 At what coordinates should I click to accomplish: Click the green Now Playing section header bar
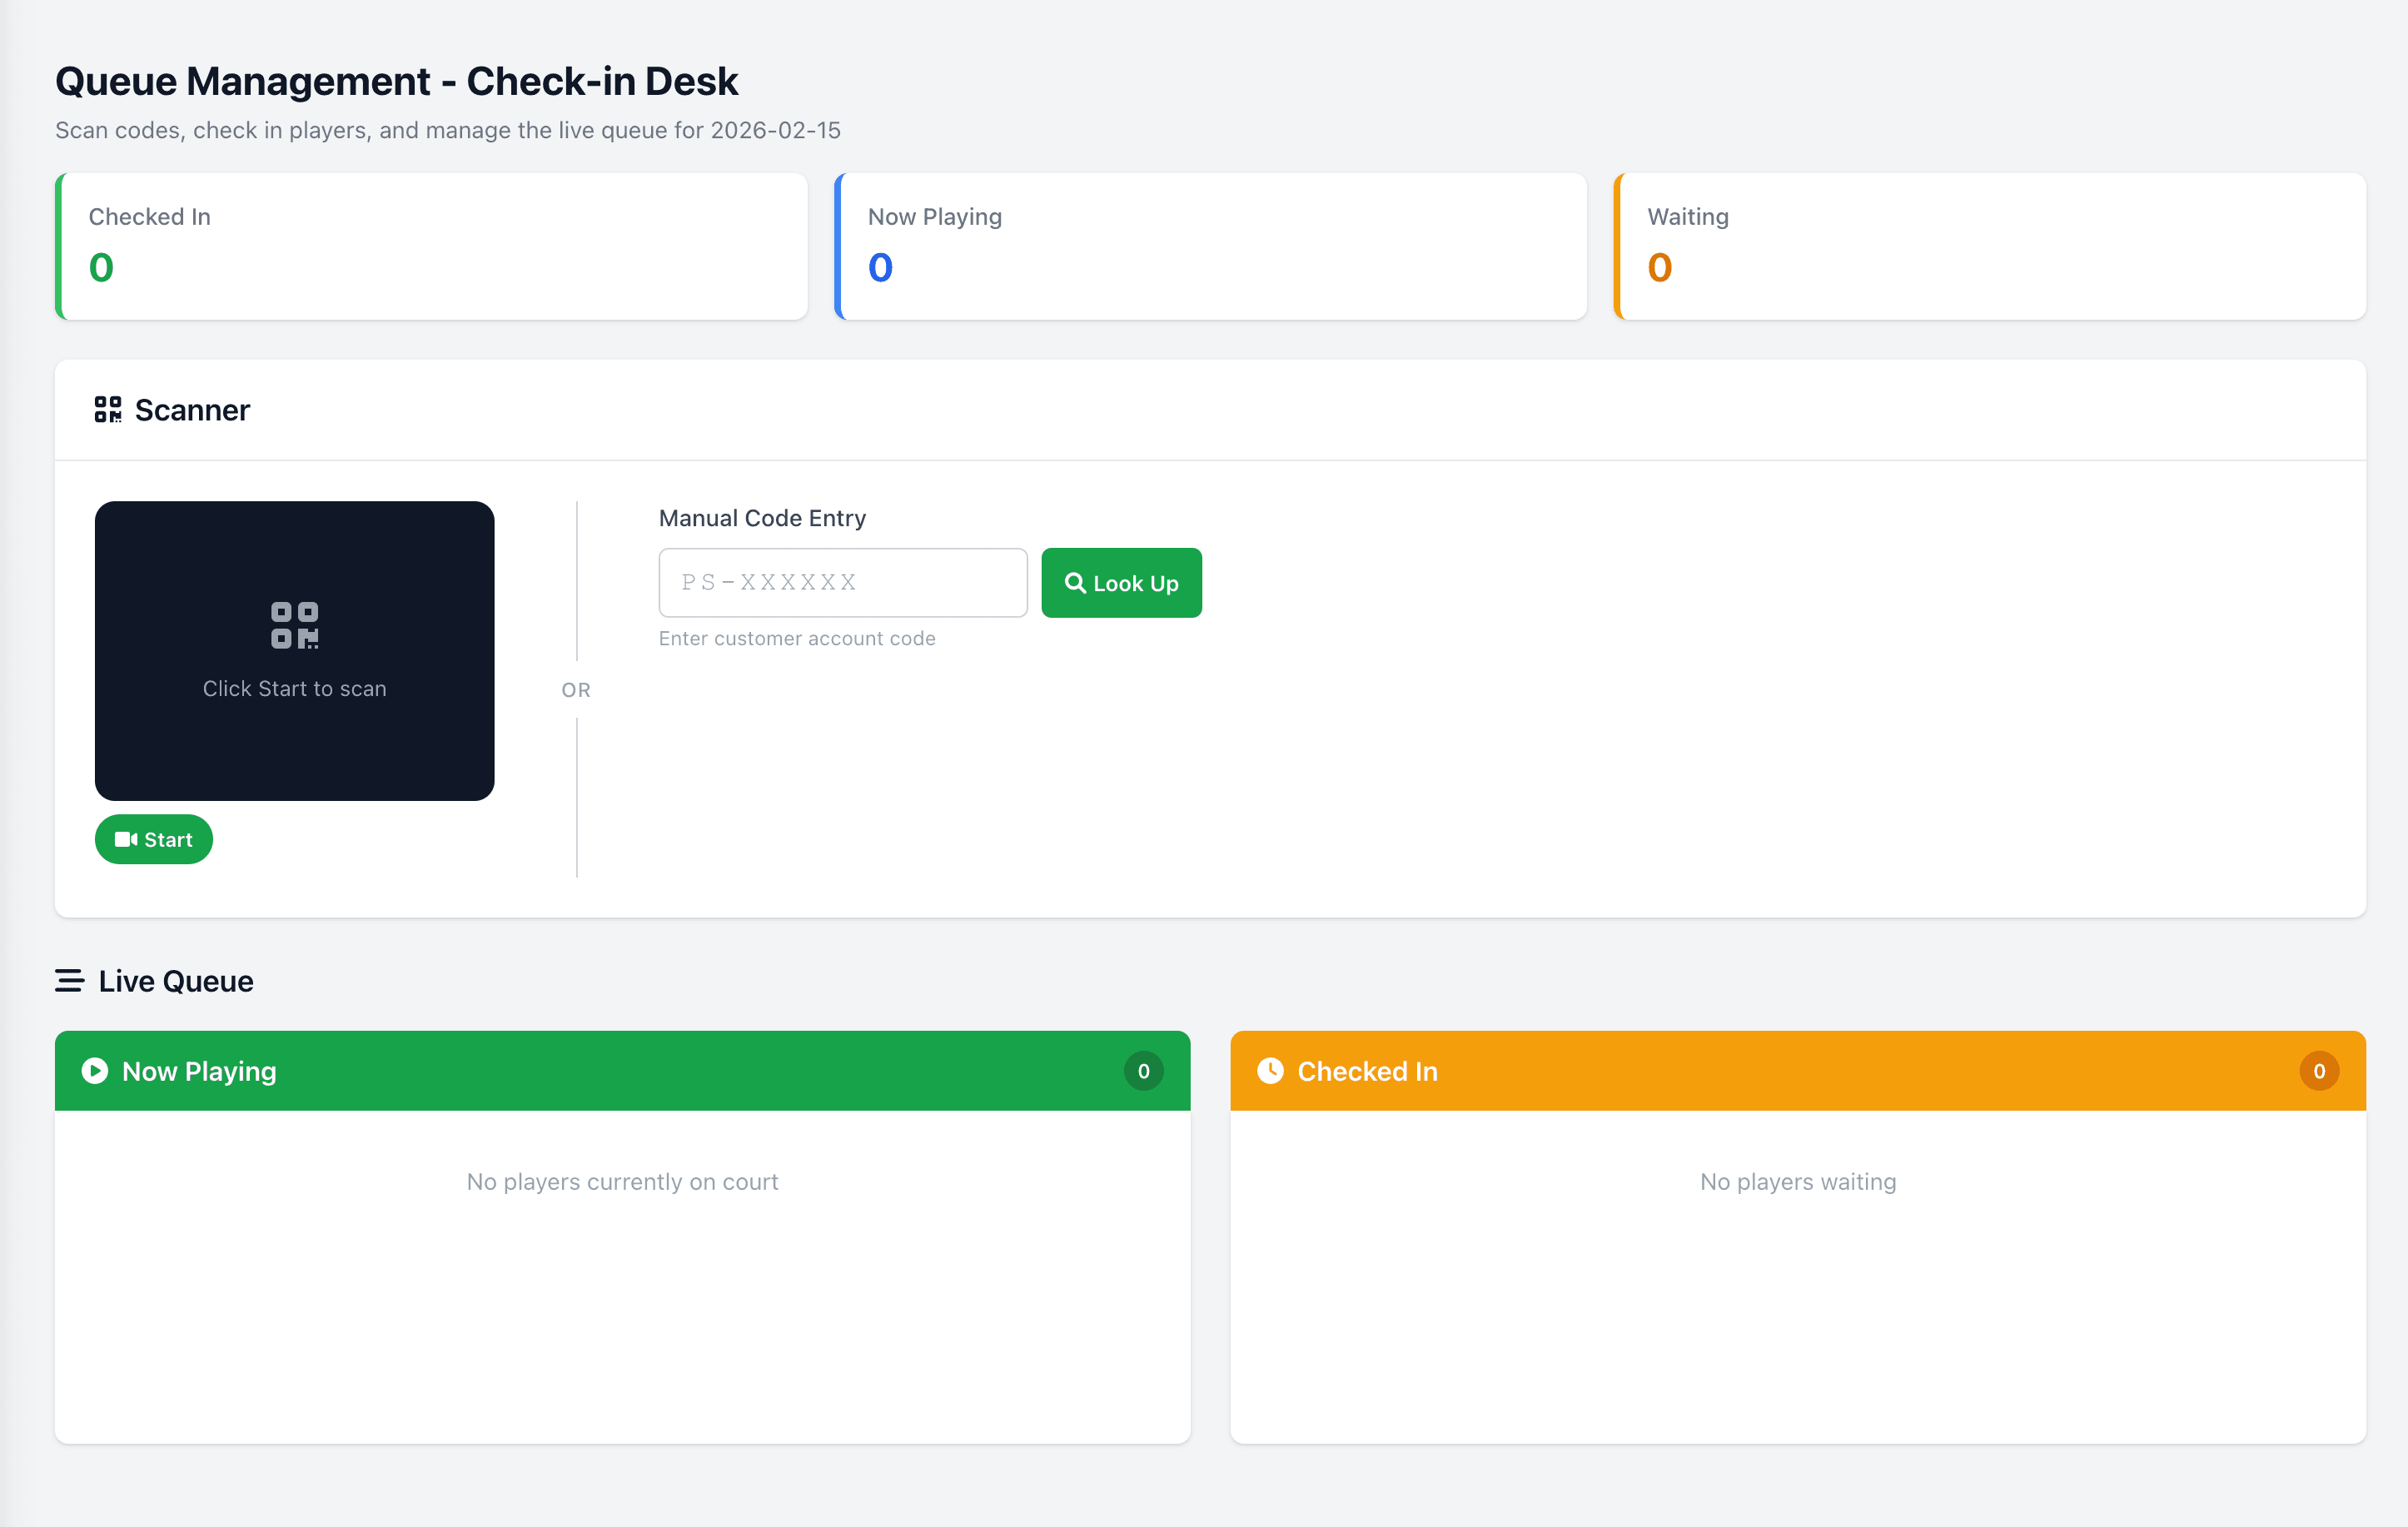click(x=620, y=1071)
